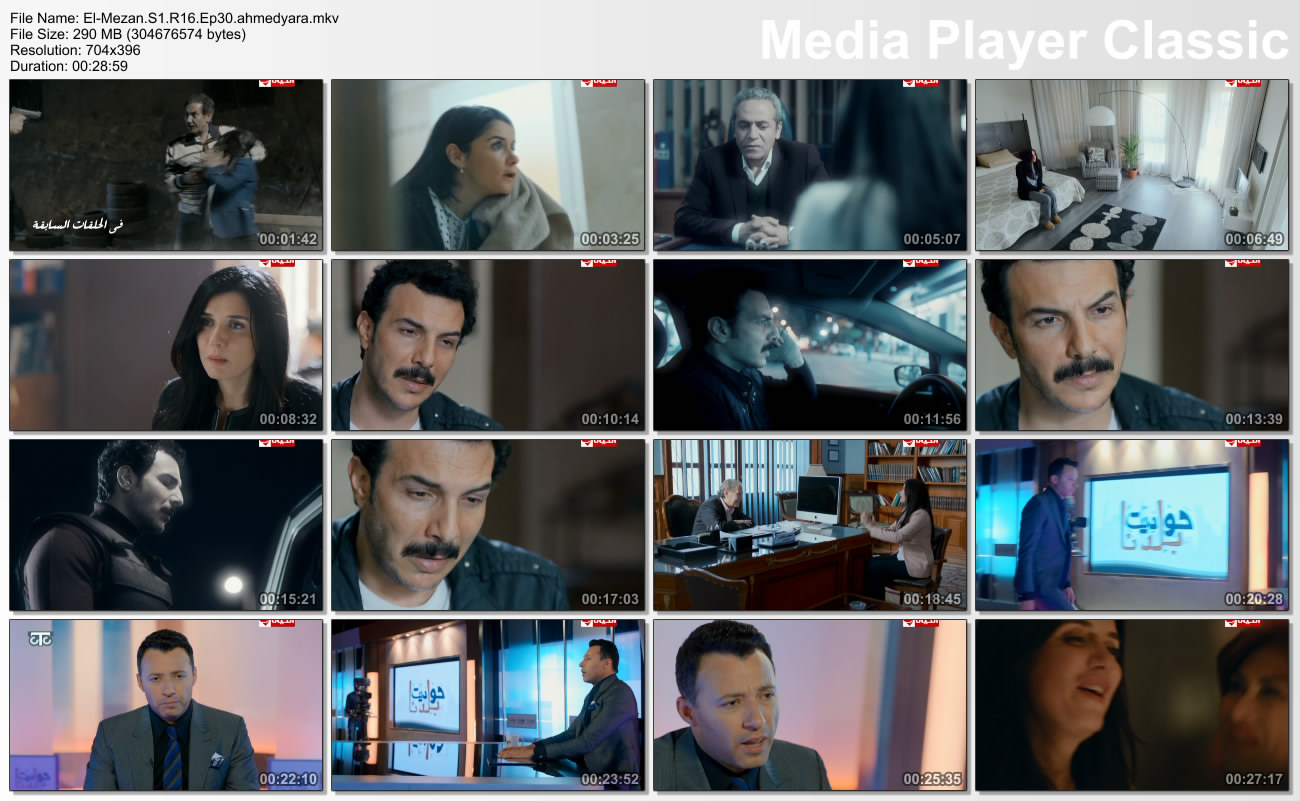Select the thumbnail timestamped 00:10:14
This screenshot has height=801, width=1300.
[x=488, y=345]
